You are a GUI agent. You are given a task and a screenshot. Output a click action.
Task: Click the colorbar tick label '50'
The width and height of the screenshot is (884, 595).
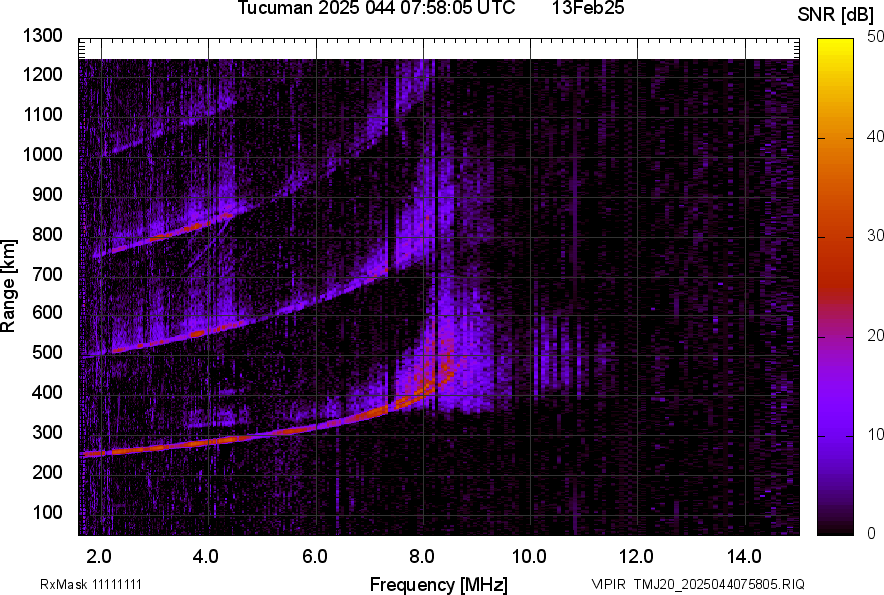click(875, 37)
